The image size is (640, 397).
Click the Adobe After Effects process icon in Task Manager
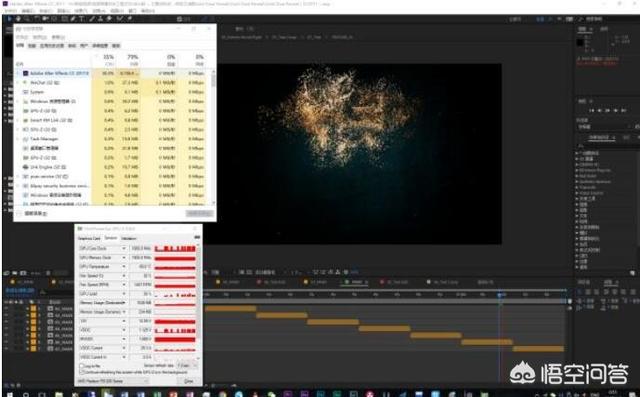pos(25,73)
